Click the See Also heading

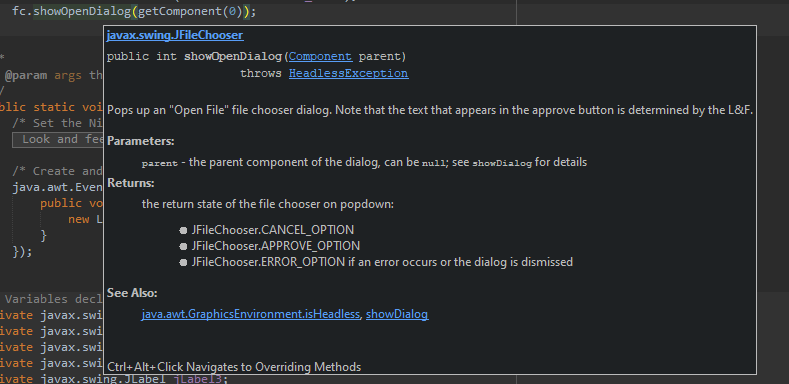click(x=132, y=293)
